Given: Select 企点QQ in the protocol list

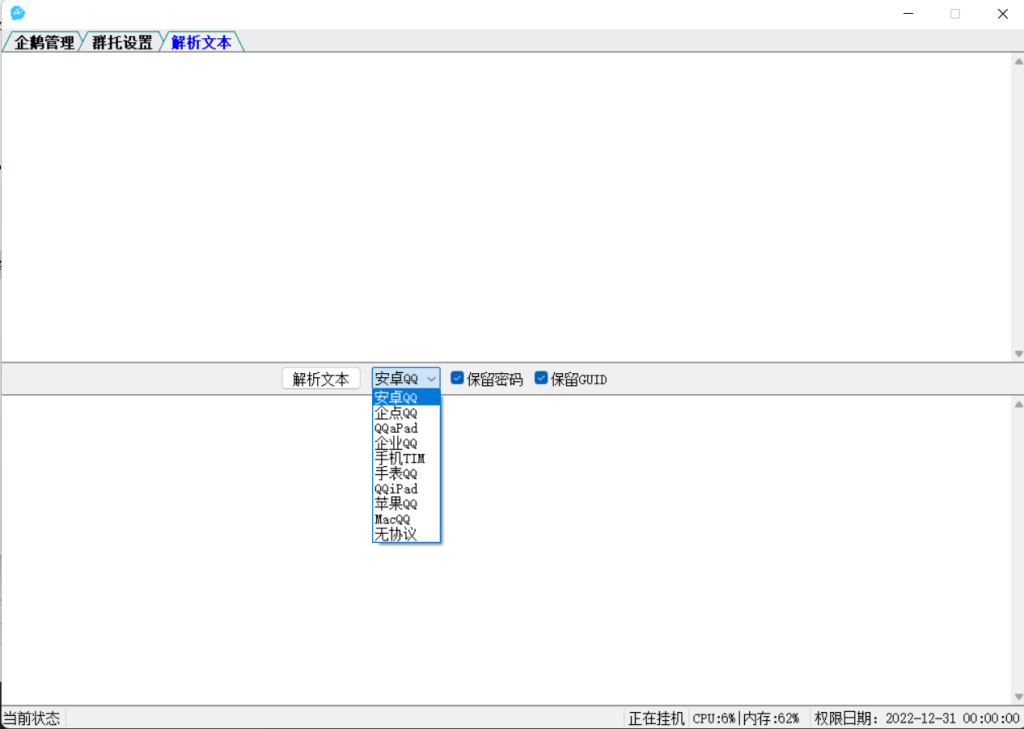Looking at the screenshot, I should (405, 413).
